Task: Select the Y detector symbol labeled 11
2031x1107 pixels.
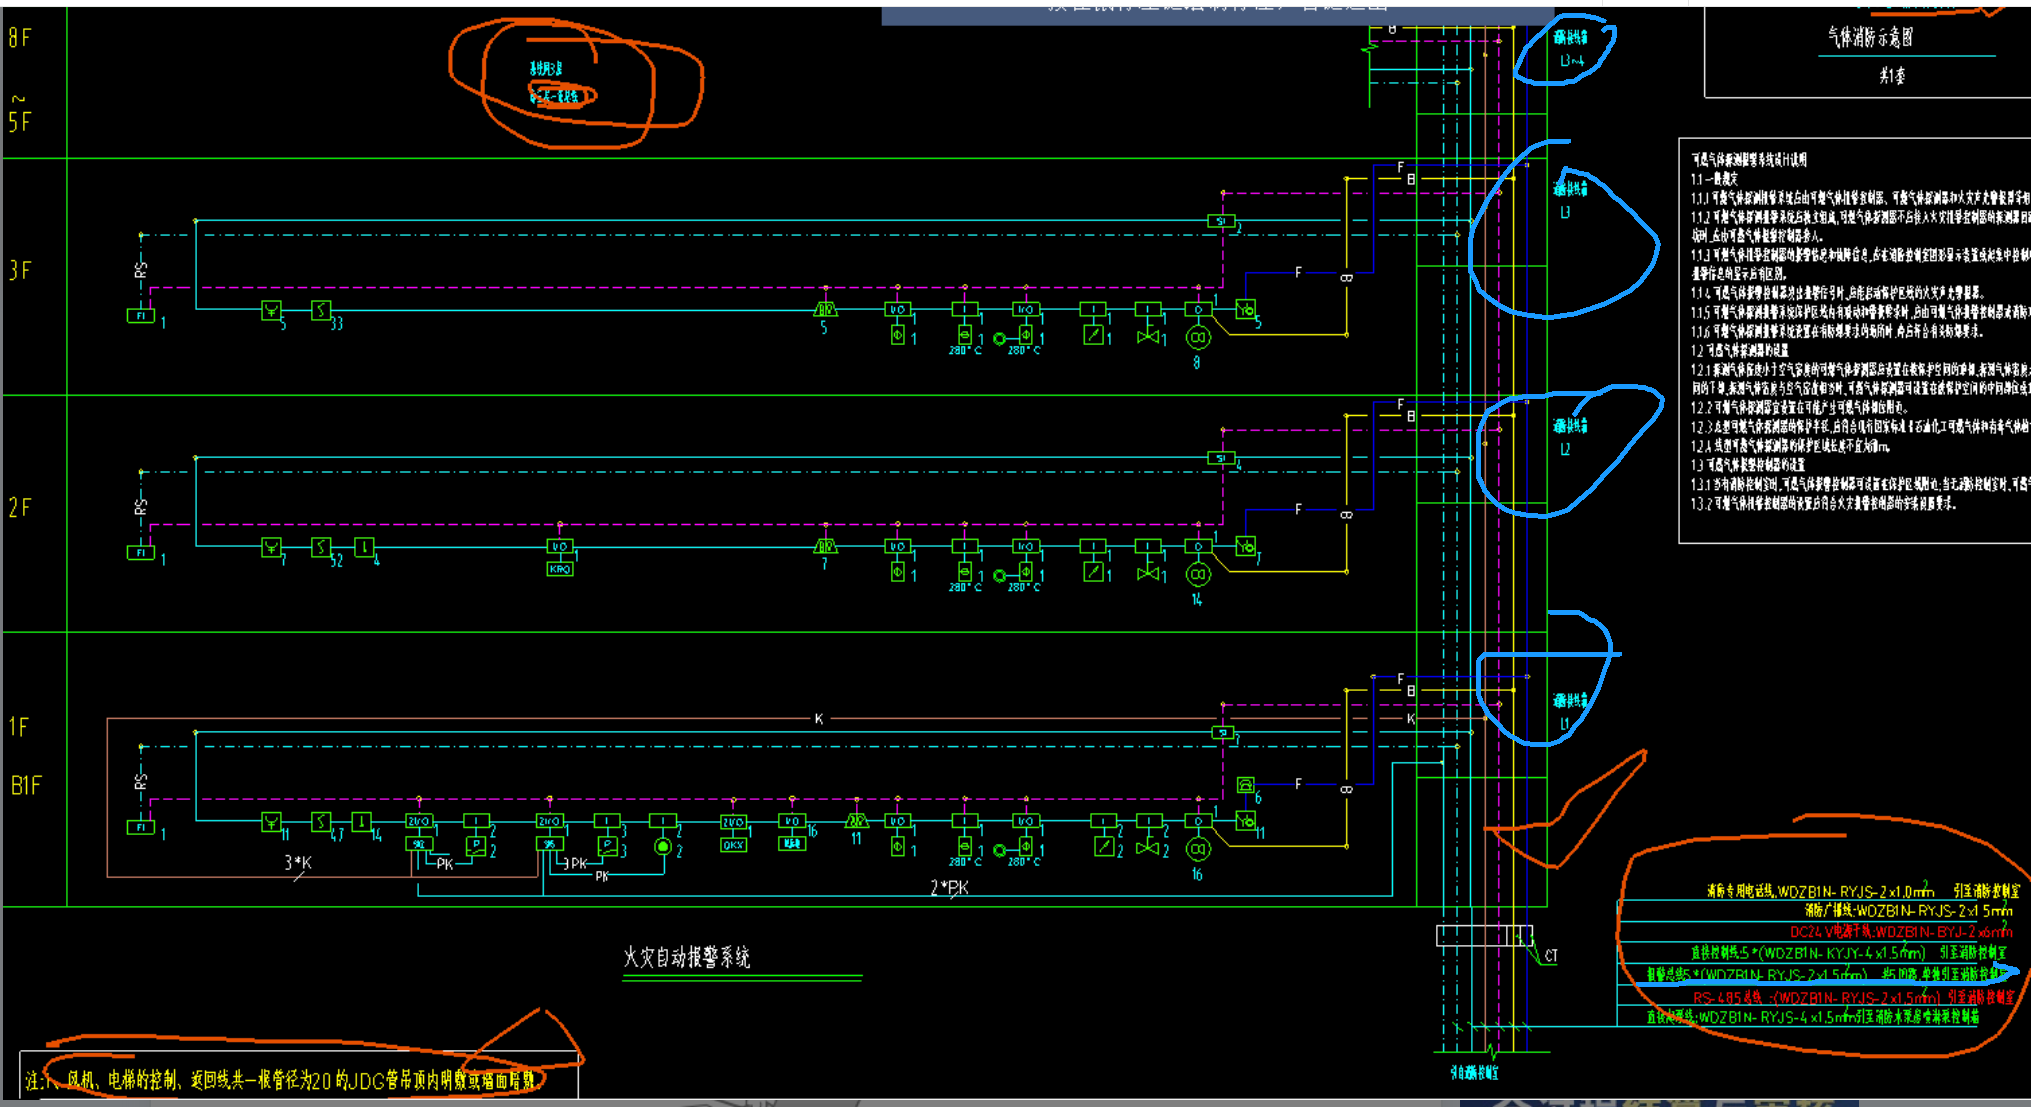Action: pyautogui.click(x=271, y=822)
